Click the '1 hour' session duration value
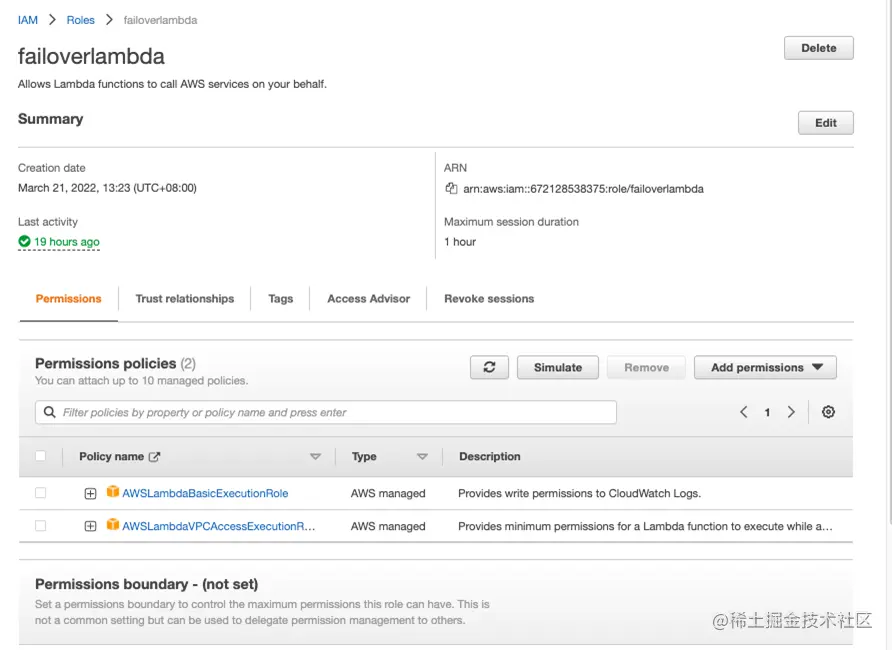 [x=460, y=242]
